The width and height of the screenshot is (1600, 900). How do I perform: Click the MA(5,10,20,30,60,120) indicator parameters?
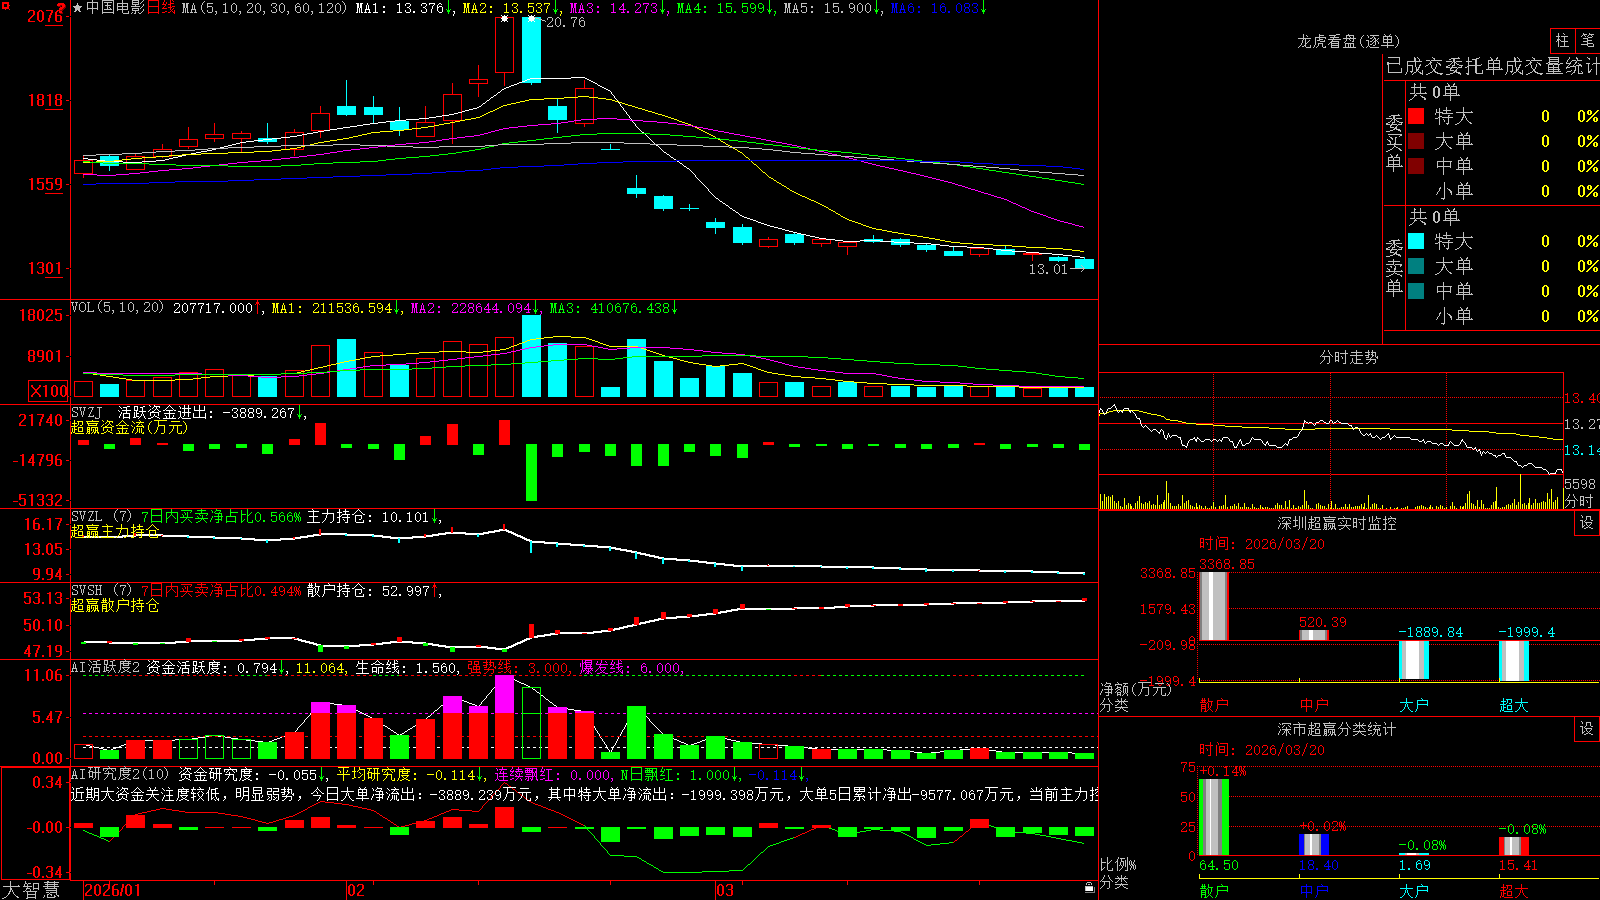tap(265, 8)
